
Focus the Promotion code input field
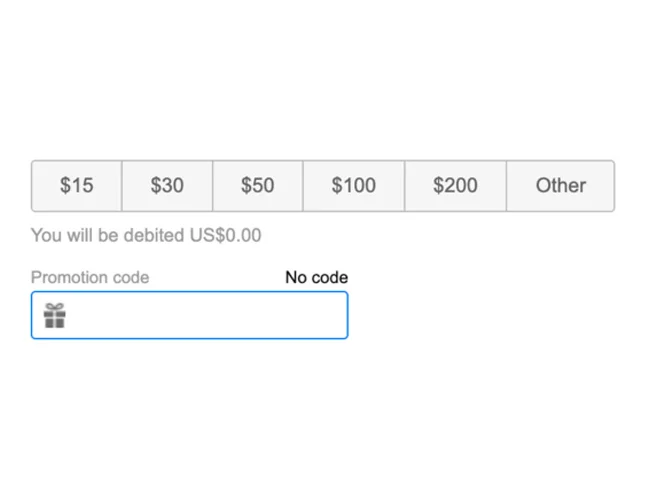pos(190,315)
